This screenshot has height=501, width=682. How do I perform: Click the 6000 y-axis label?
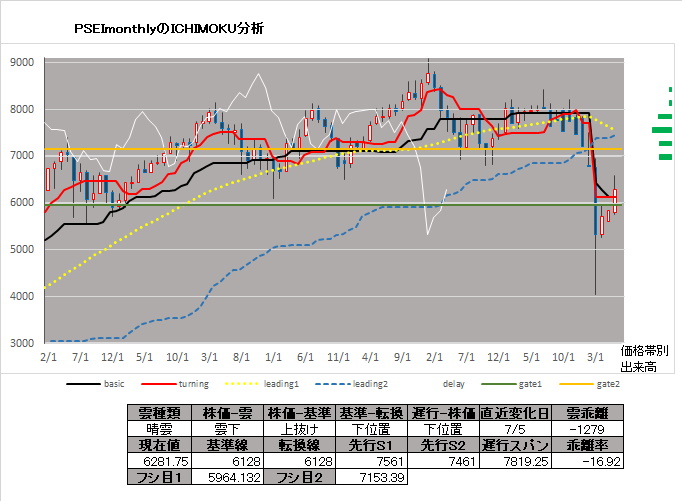tap(22, 203)
